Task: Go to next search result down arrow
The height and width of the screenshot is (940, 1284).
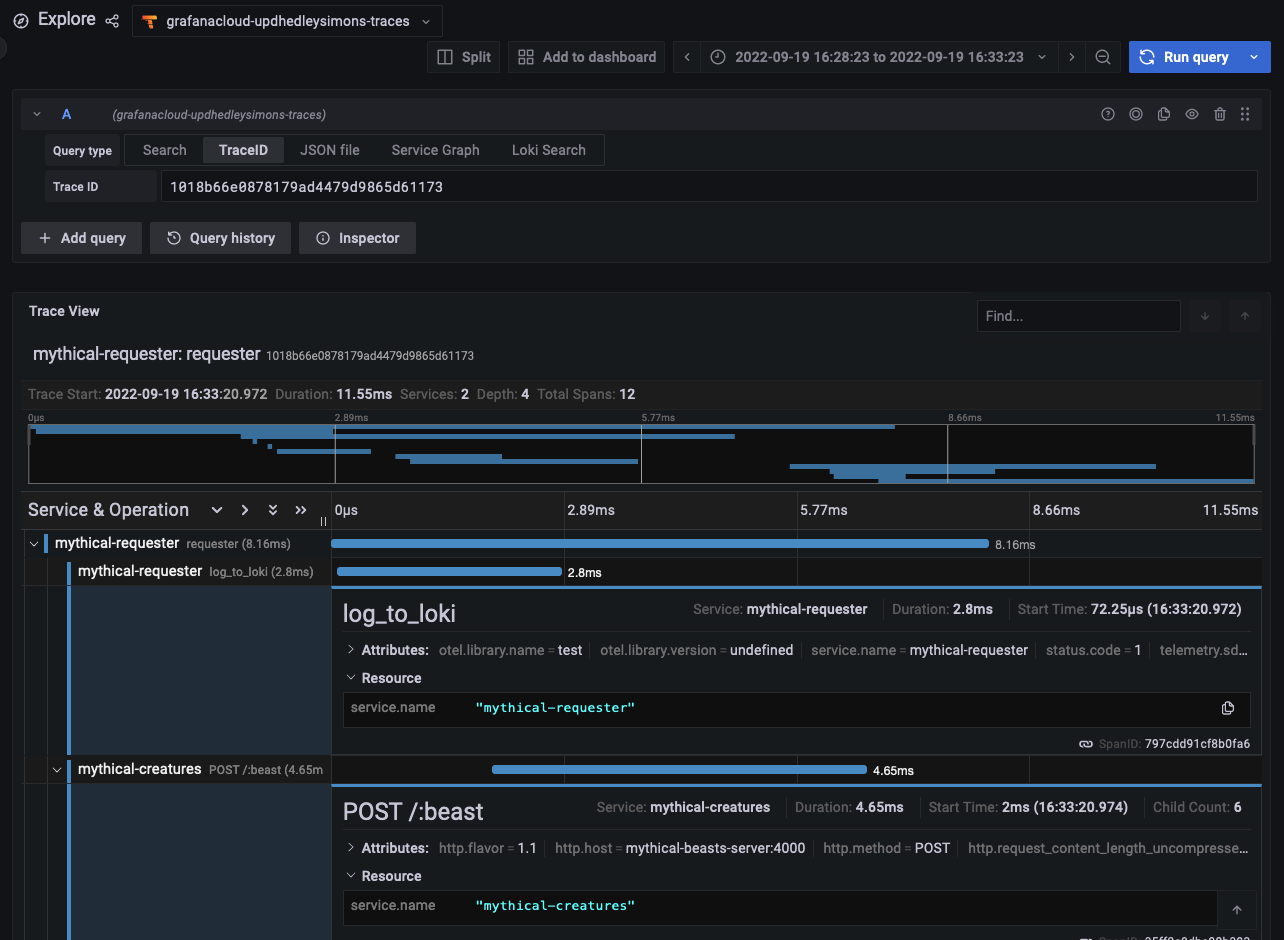Action: (x=1205, y=316)
